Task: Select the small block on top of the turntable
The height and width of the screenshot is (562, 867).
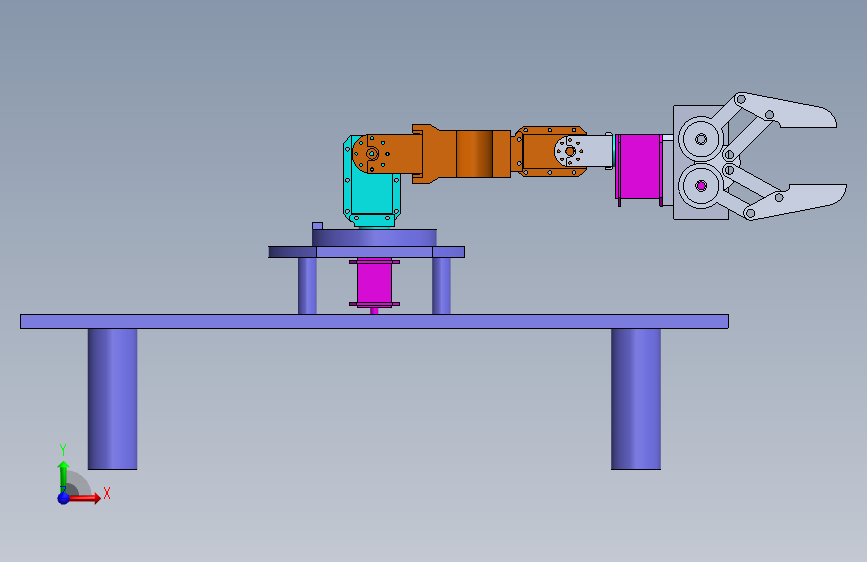Action: coord(317,226)
